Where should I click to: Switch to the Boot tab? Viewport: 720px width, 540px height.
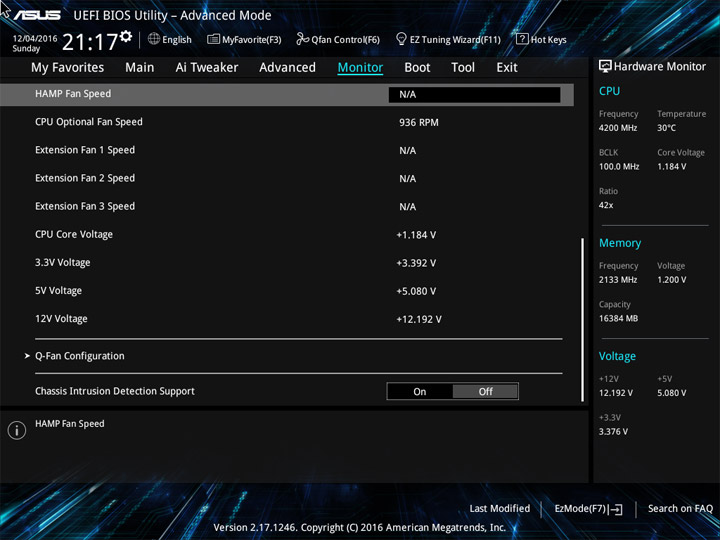click(417, 68)
